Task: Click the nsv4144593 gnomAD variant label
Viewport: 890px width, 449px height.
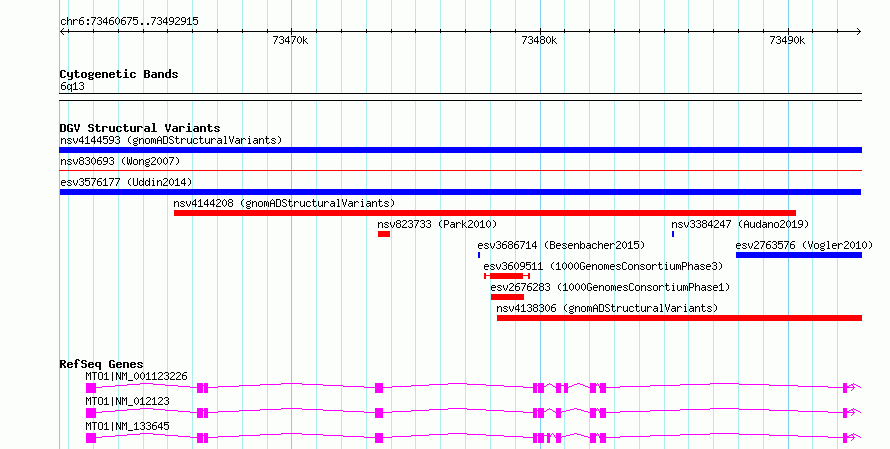Action: click(x=171, y=140)
